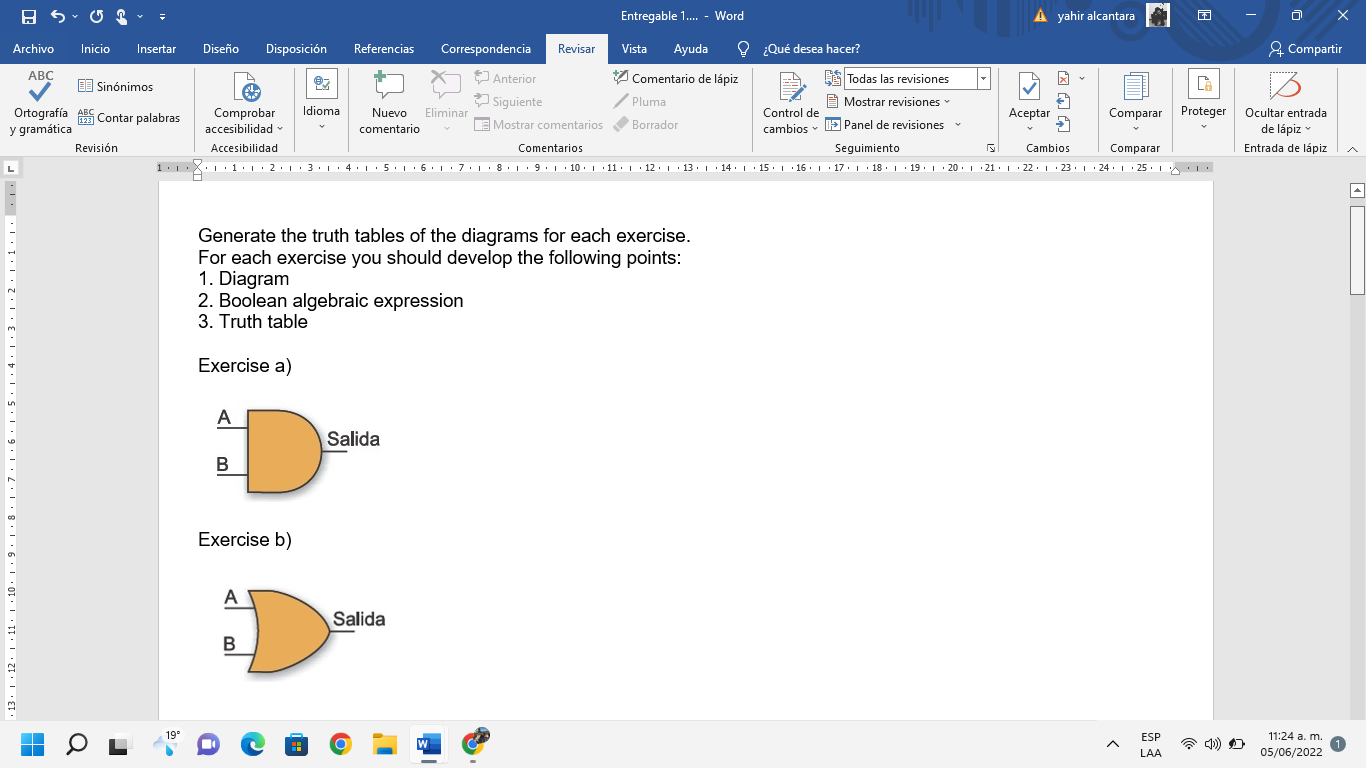The image size is (1366, 768).
Task: Switch to the Correspondencia tab
Action: [486, 49]
